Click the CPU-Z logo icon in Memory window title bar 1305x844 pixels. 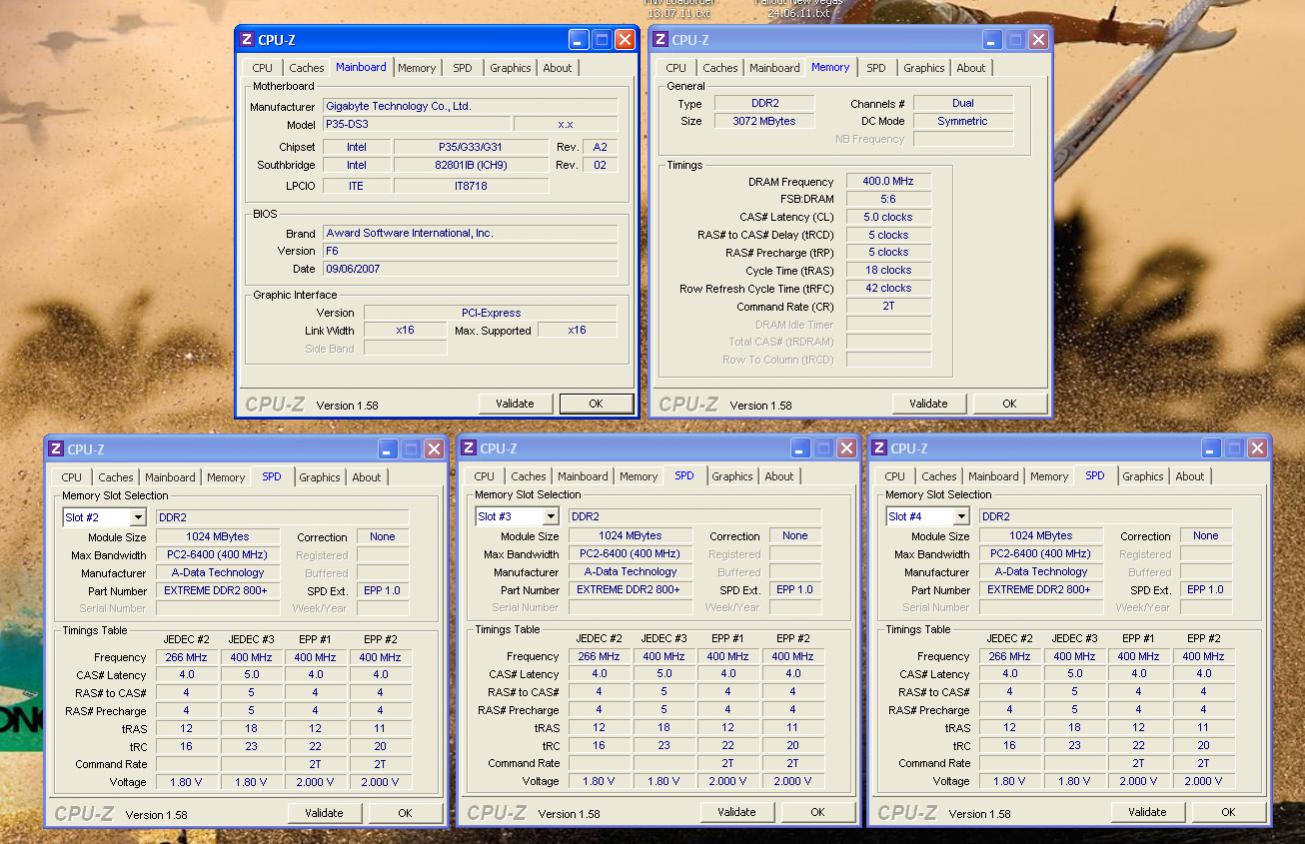(x=661, y=41)
